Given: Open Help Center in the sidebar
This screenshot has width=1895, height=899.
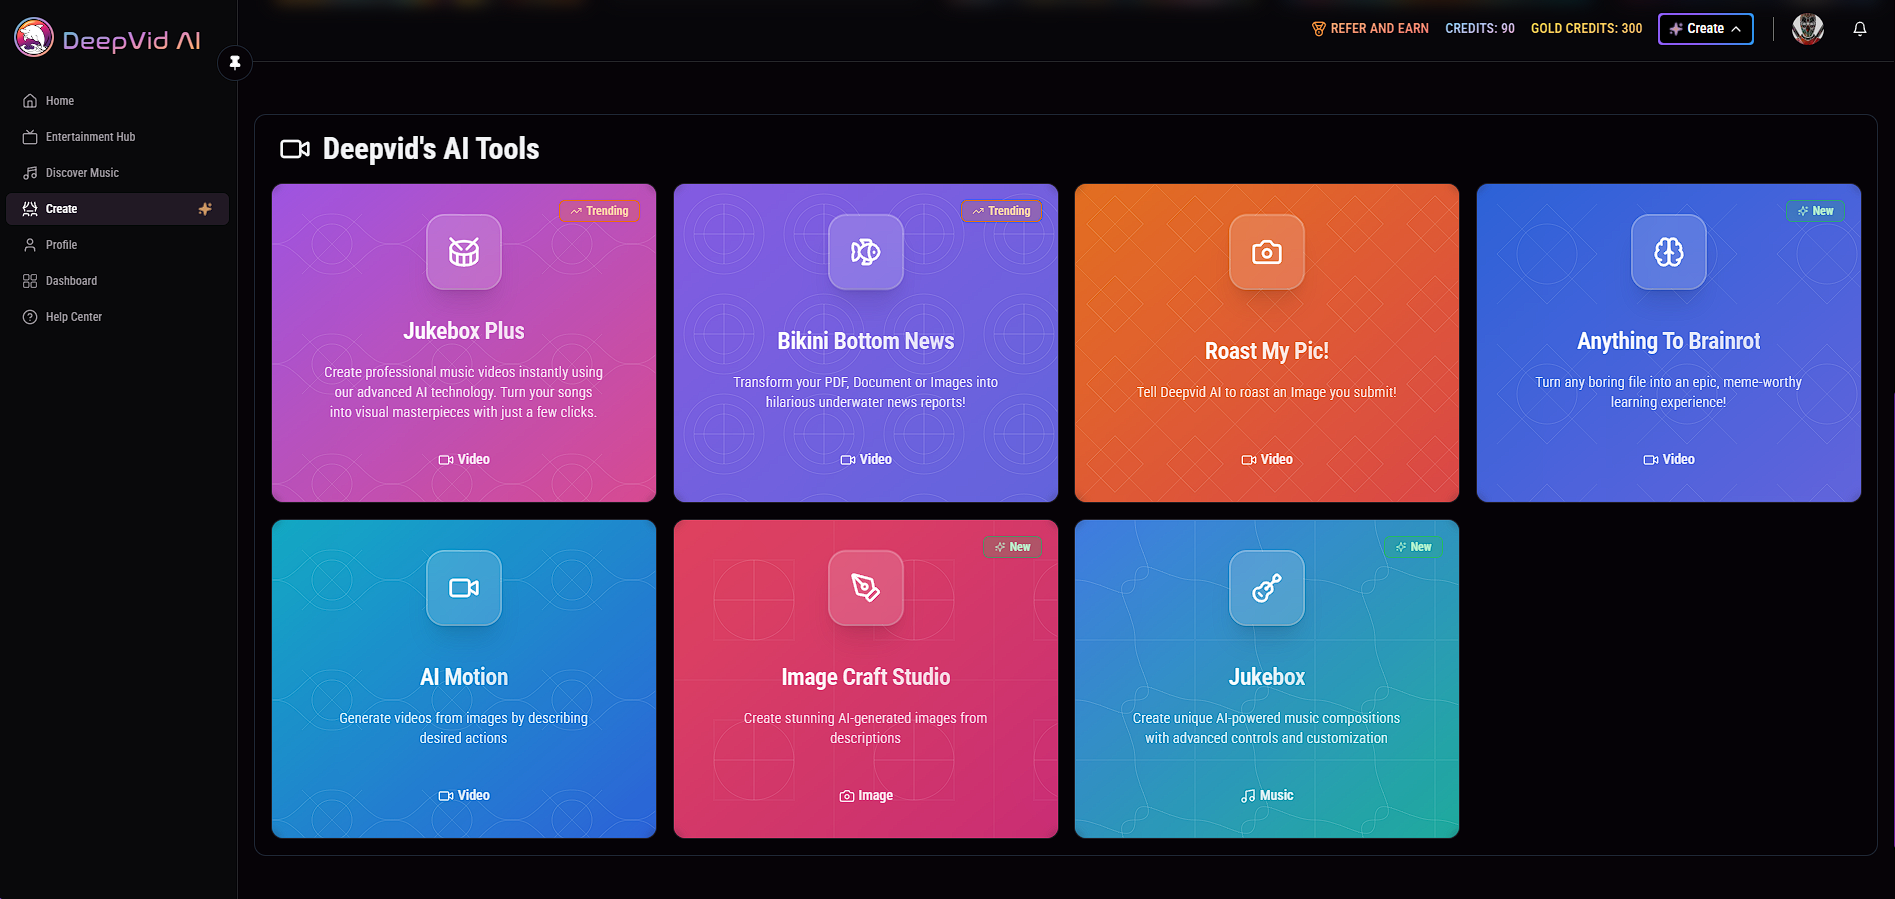Looking at the screenshot, I should point(118,317).
